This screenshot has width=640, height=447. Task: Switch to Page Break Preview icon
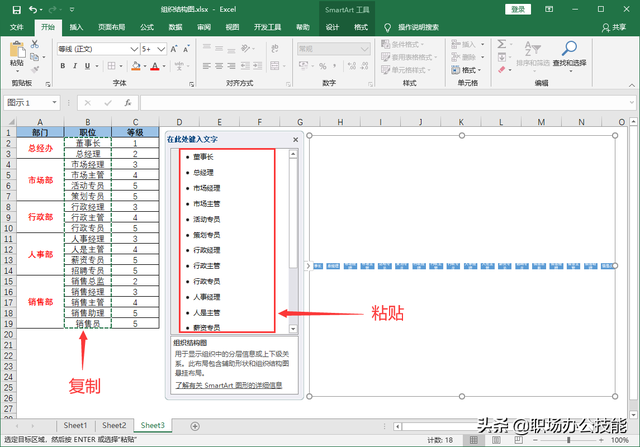pyautogui.click(x=518, y=440)
